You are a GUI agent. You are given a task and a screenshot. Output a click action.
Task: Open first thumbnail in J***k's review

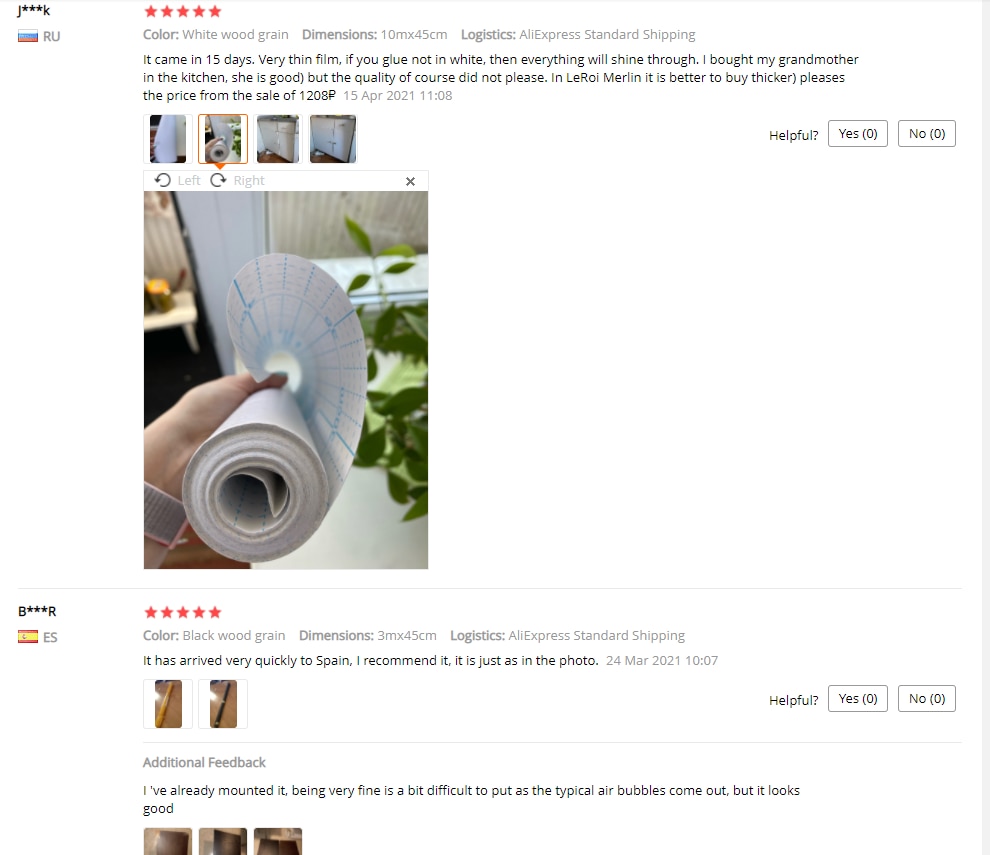[x=168, y=139]
